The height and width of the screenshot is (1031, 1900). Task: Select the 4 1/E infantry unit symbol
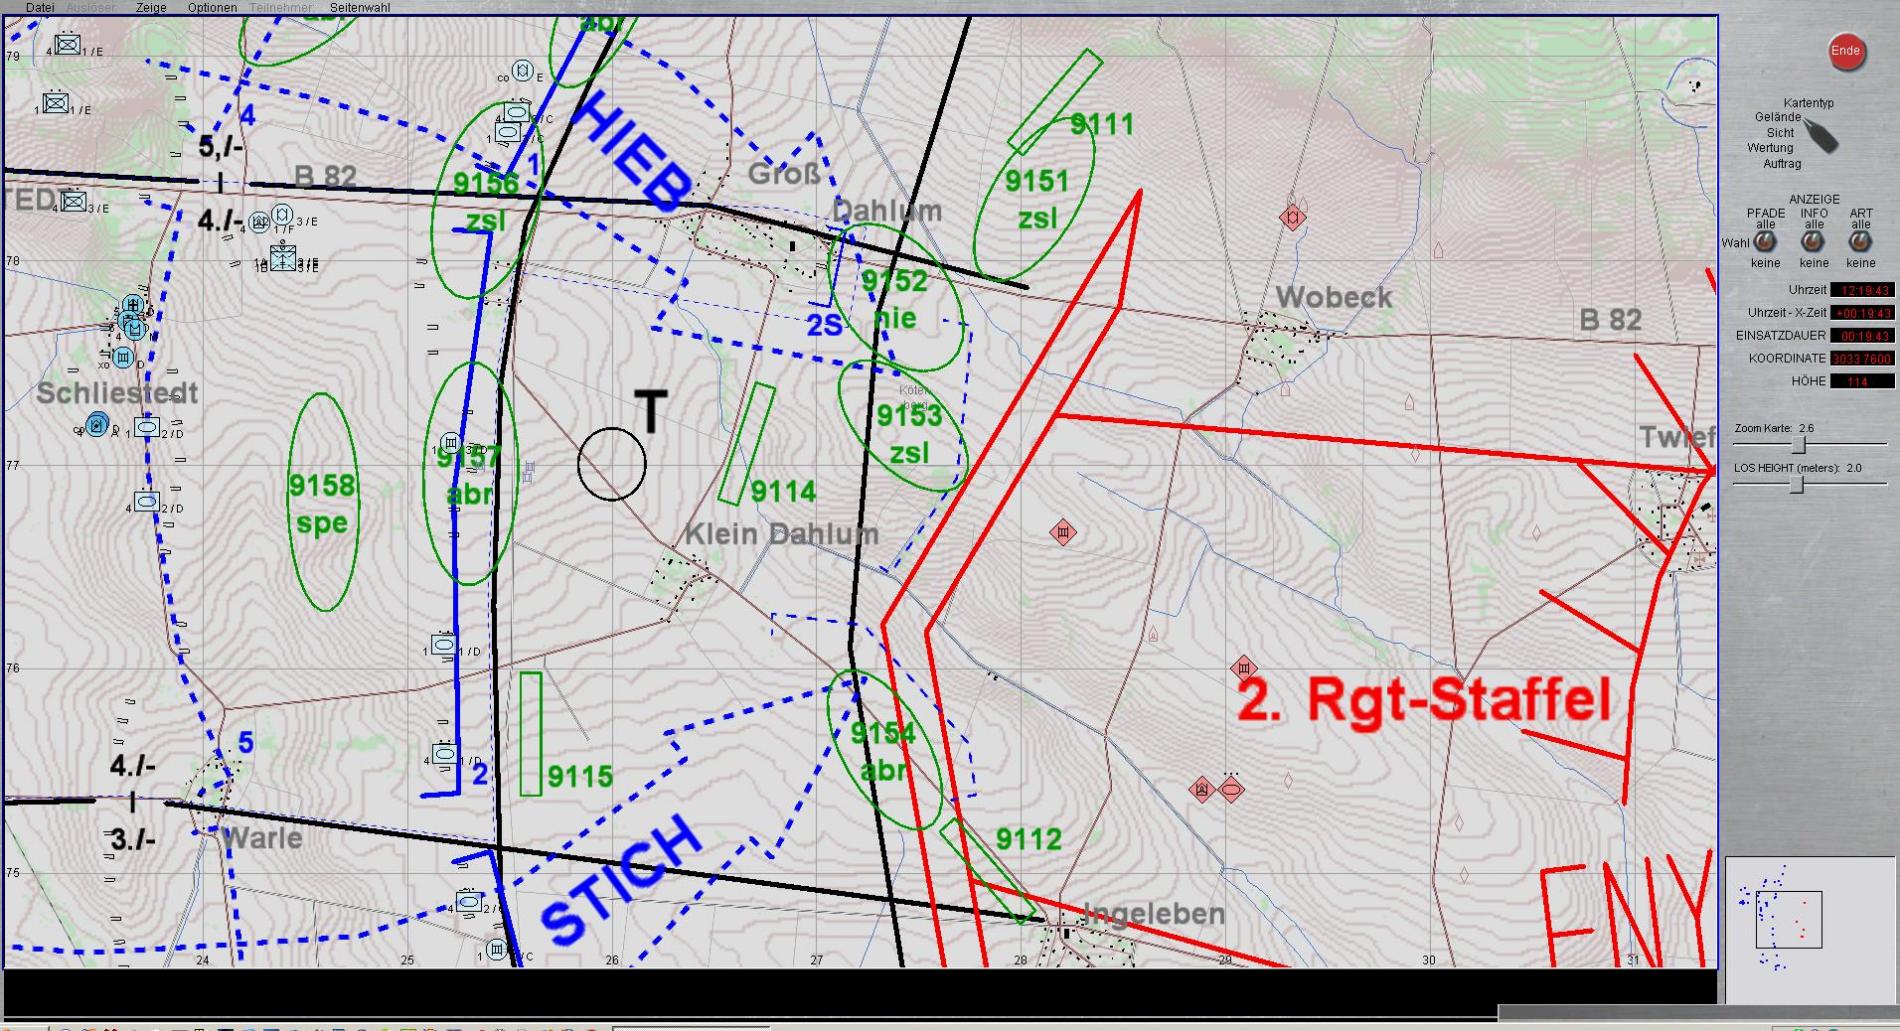(67, 44)
